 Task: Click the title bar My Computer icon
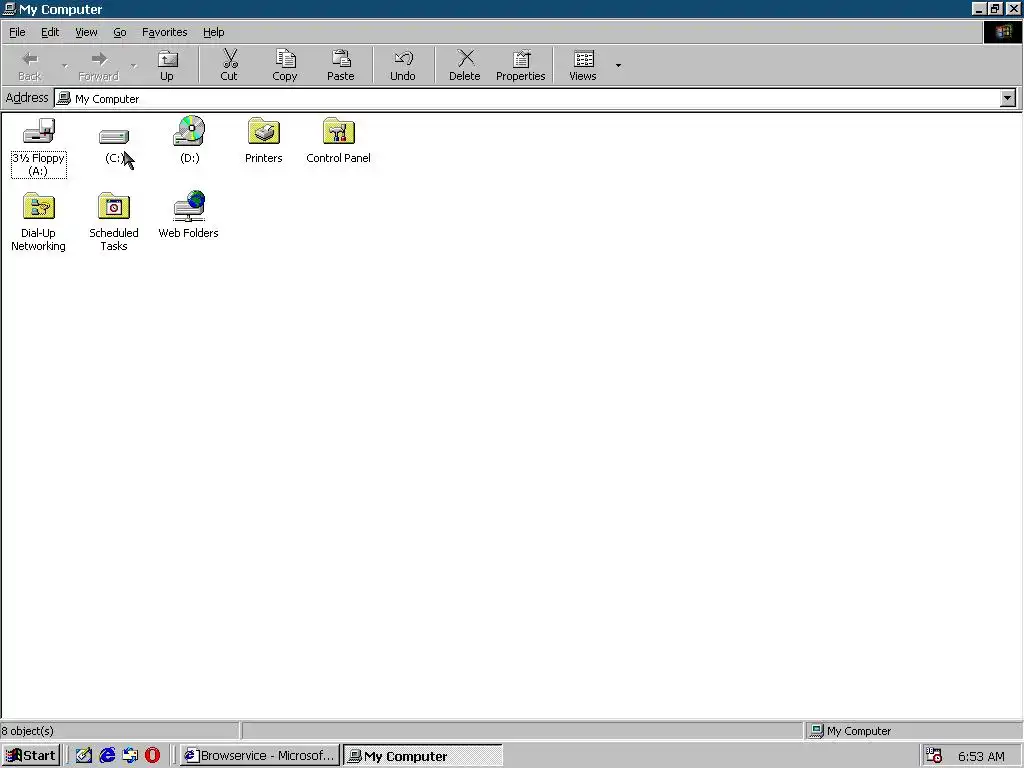(9, 9)
